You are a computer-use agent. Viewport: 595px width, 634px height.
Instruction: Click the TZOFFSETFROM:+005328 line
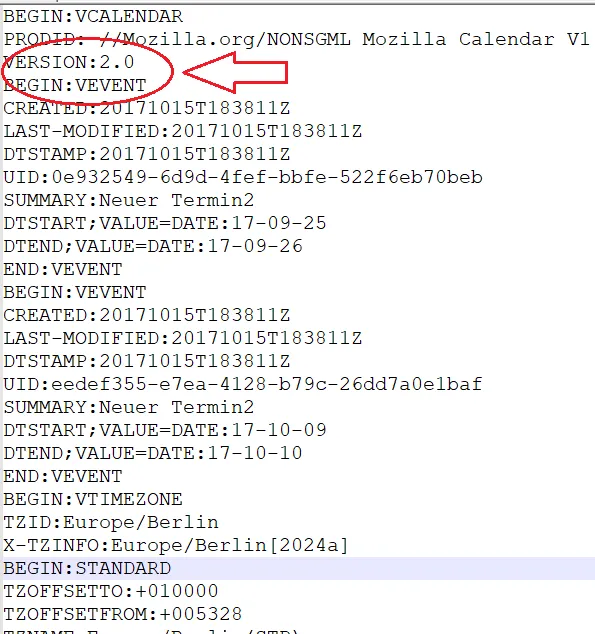tap(123, 615)
